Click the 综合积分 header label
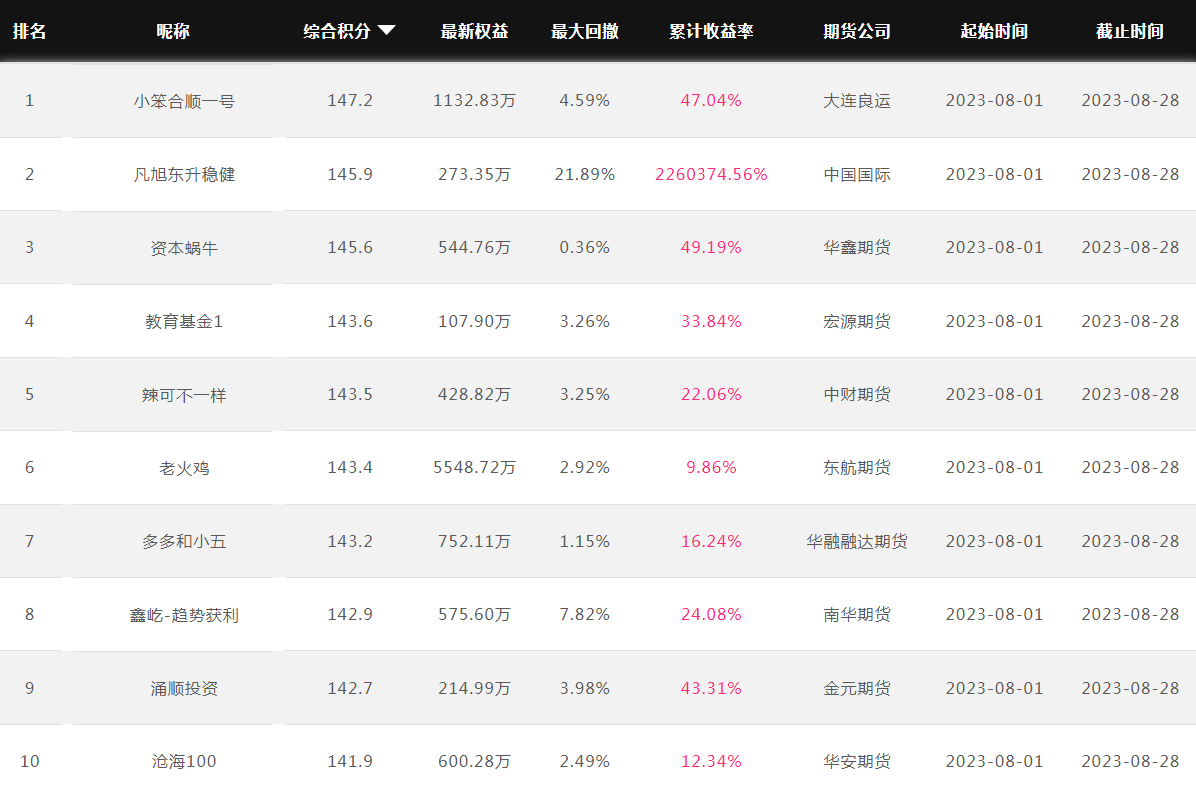Image resolution: width=1196 pixels, height=793 pixels. point(337,31)
